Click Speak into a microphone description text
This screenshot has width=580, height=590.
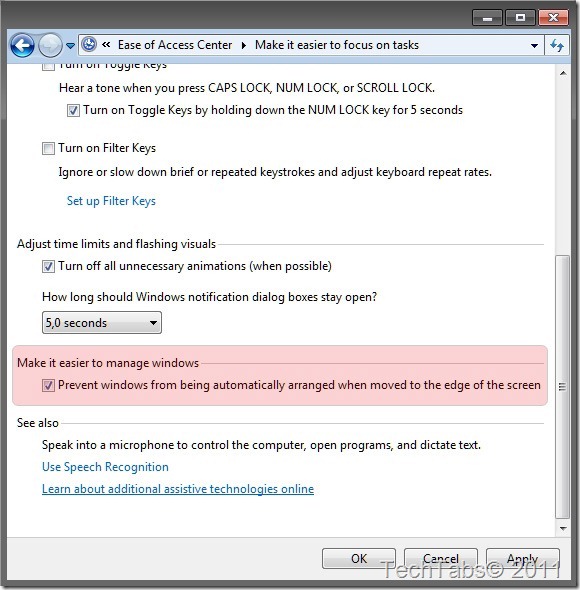pyautogui.click(x=261, y=445)
